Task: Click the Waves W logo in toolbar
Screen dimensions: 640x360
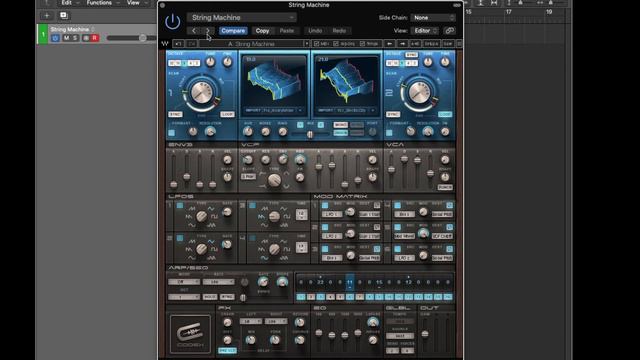Action: point(165,43)
